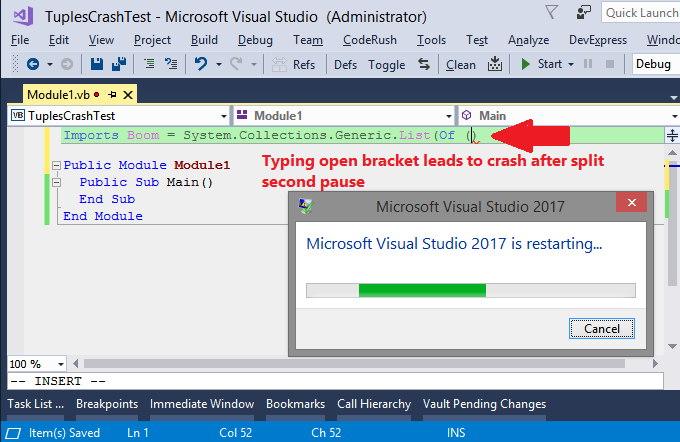Screen dimensions: 680x442
Task: Click the Redo arrow icon
Action: pos(236,64)
